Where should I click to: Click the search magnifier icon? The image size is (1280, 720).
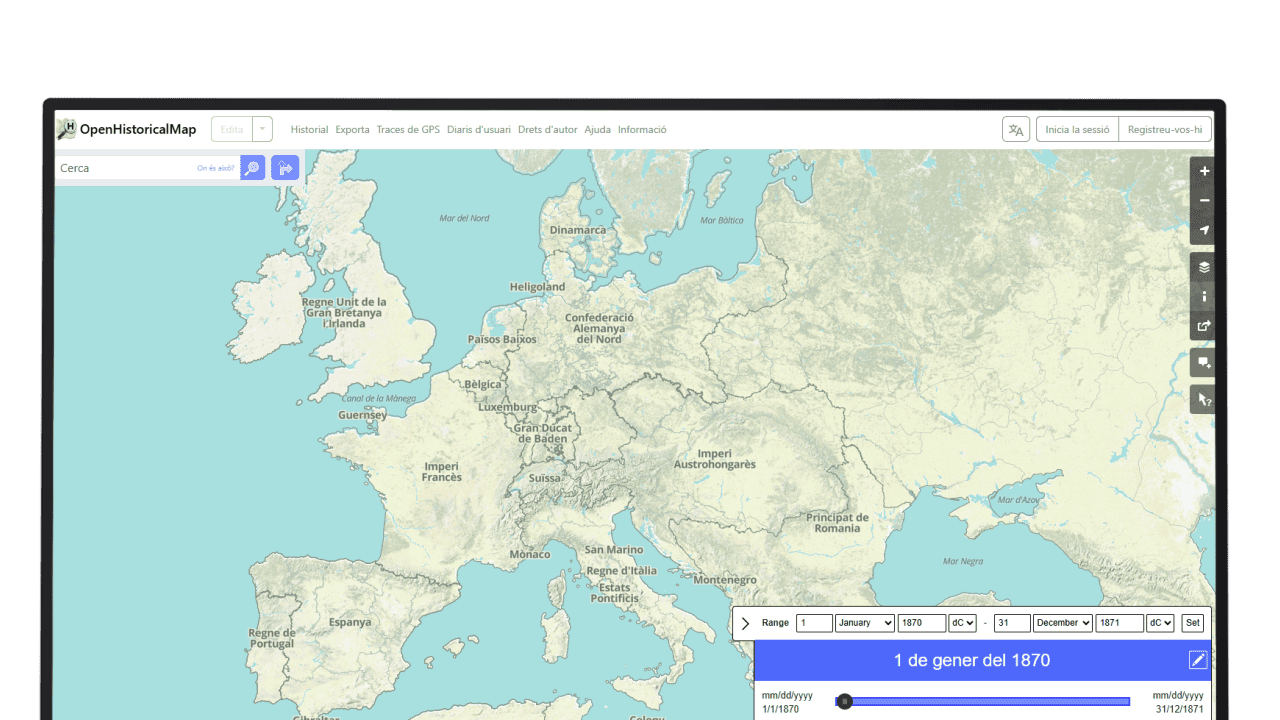251,167
